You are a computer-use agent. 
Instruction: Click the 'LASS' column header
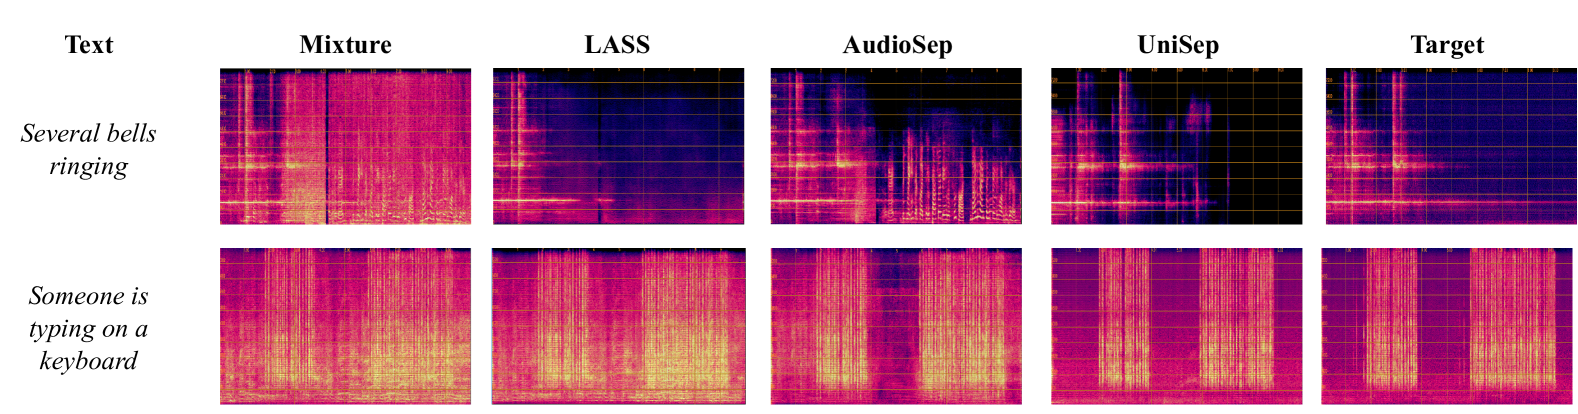pyautogui.click(x=617, y=45)
